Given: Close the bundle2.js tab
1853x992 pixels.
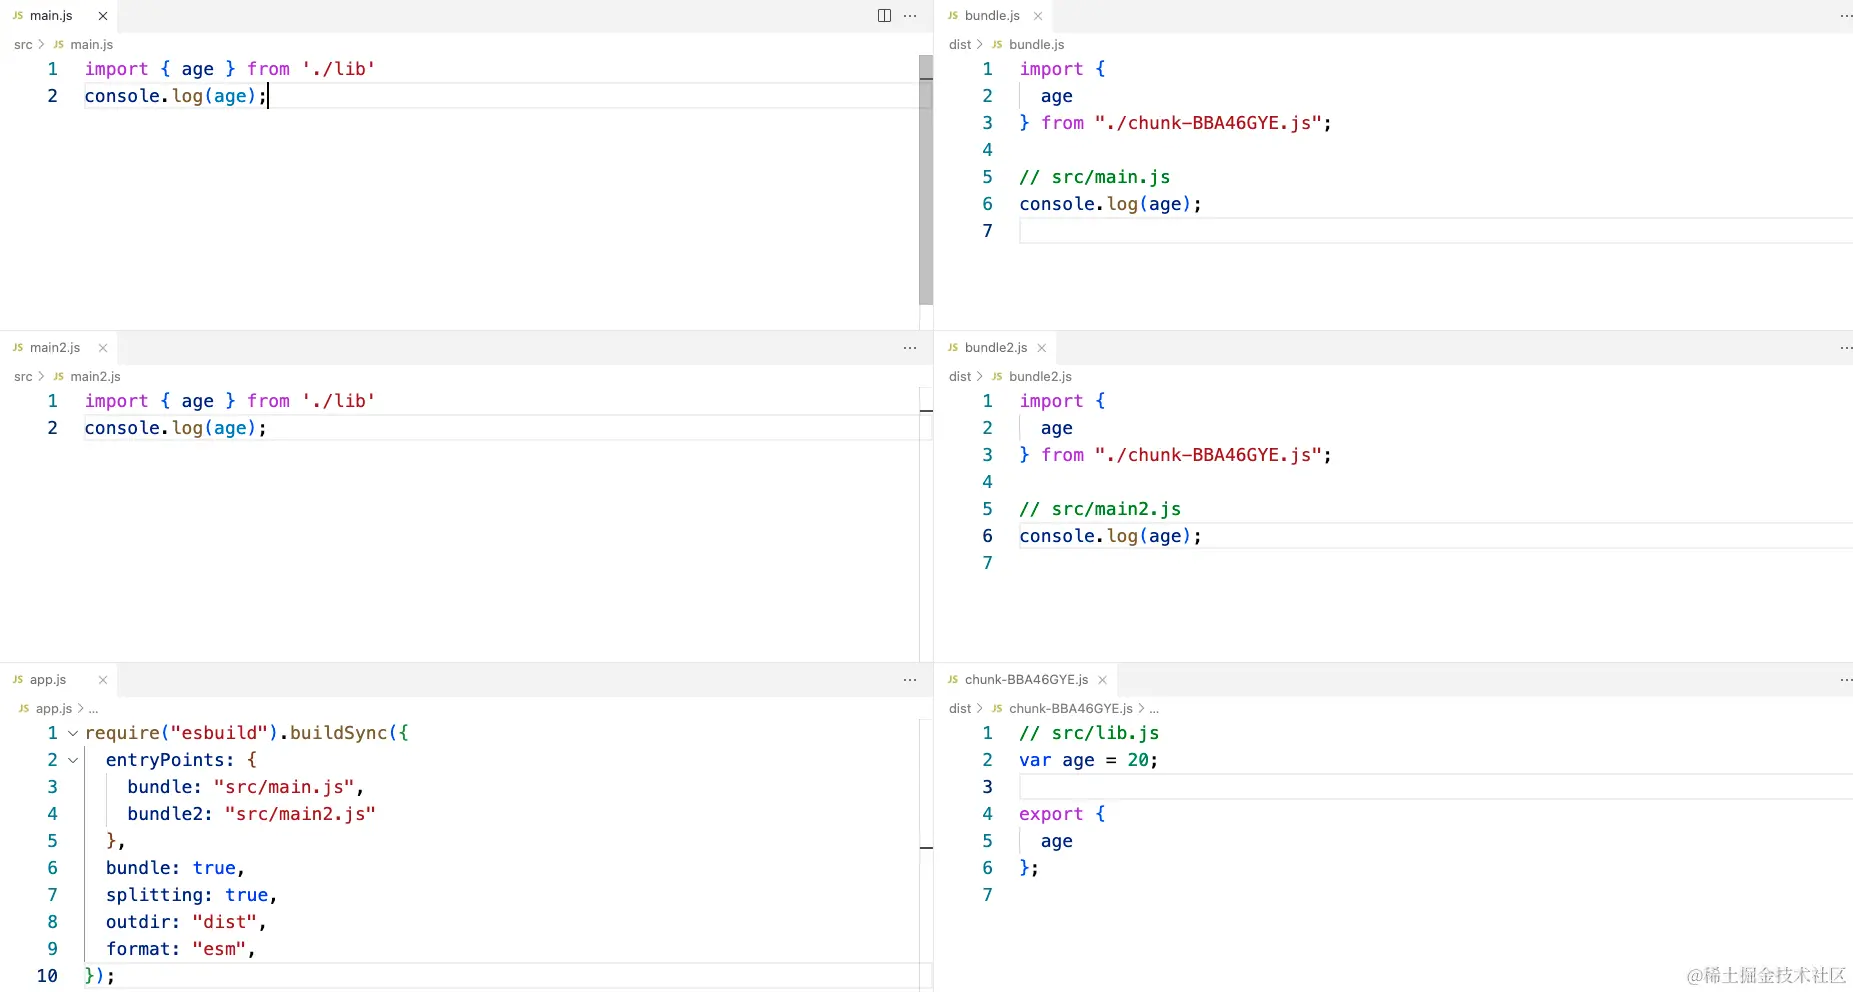Looking at the screenshot, I should 1042,348.
